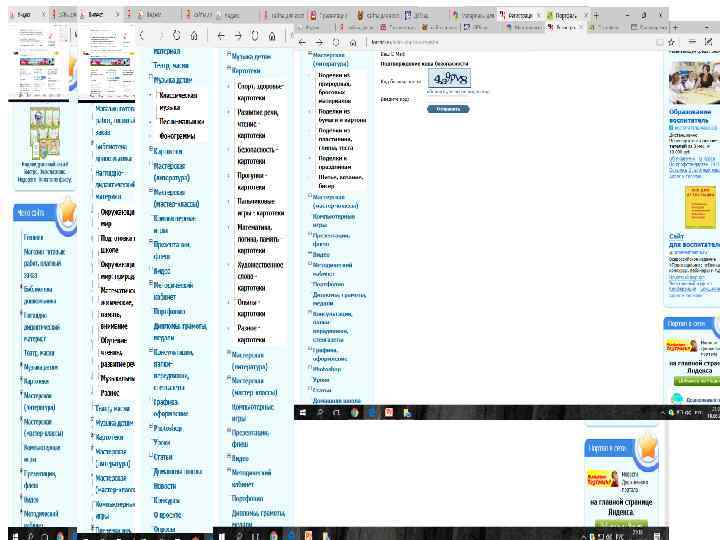Image resolution: width=720 pixels, height=540 pixels.
Task: Open Поделки из бумаги и картона link
Action: tap(342, 116)
